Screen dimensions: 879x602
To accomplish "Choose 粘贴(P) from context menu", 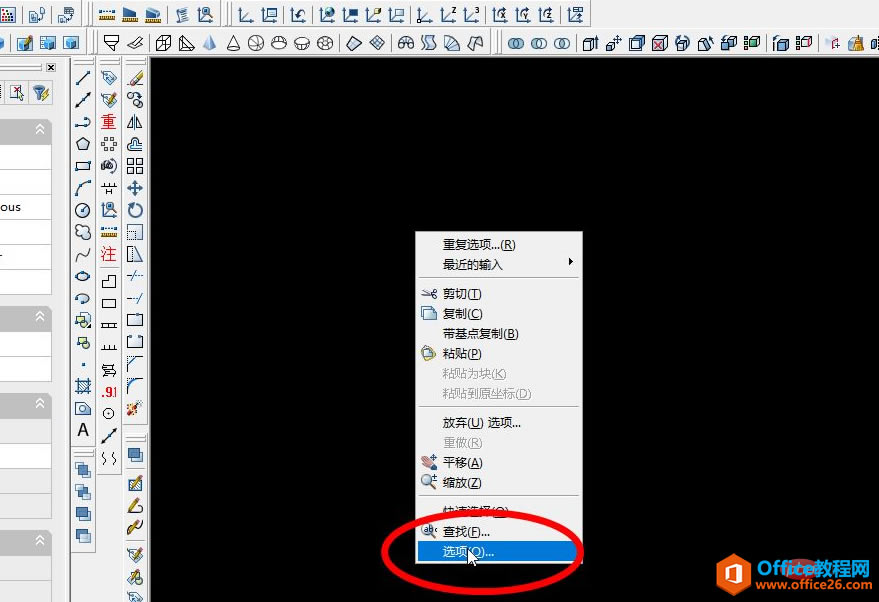I will [498, 354].
